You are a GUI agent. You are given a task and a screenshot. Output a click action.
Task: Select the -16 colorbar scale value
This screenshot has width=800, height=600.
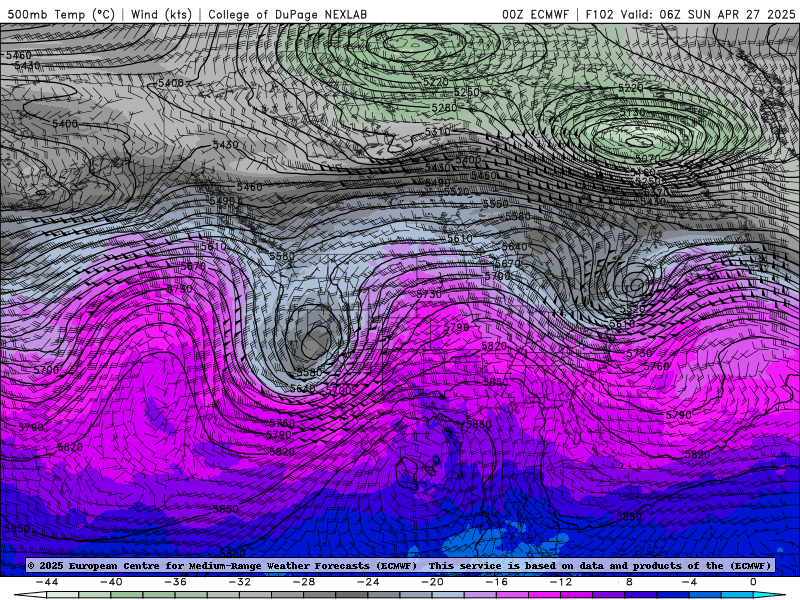pos(497,582)
